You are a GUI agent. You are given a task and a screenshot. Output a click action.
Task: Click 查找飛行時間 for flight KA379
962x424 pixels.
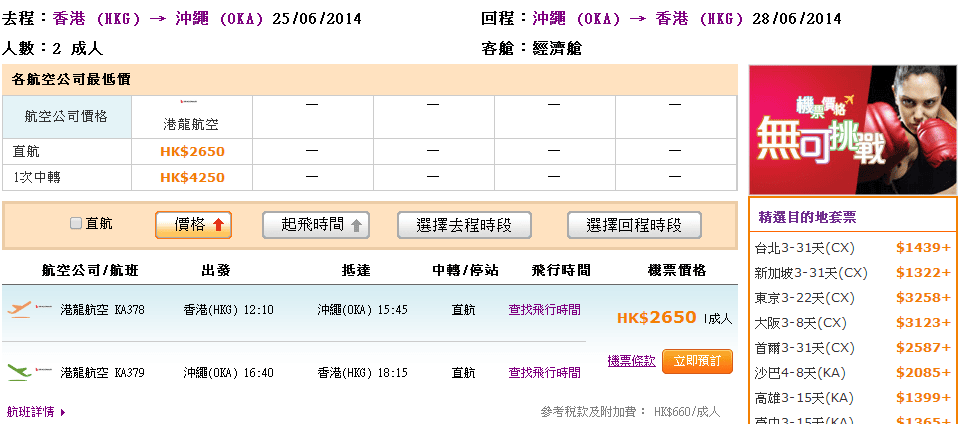(x=544, y=372)
